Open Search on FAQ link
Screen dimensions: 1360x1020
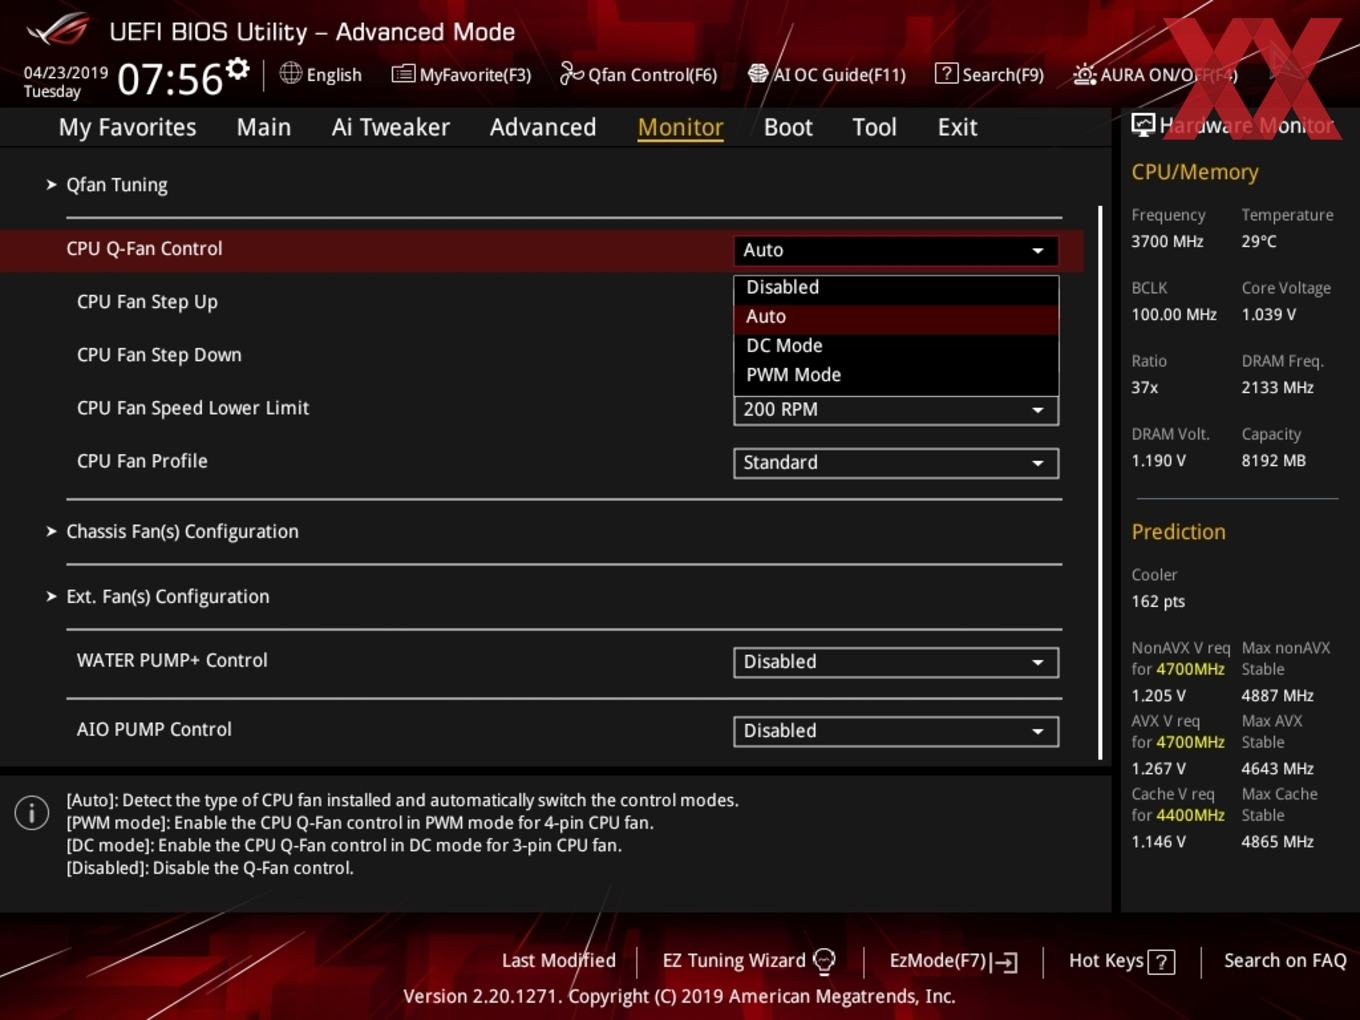tap(1285, 961)
